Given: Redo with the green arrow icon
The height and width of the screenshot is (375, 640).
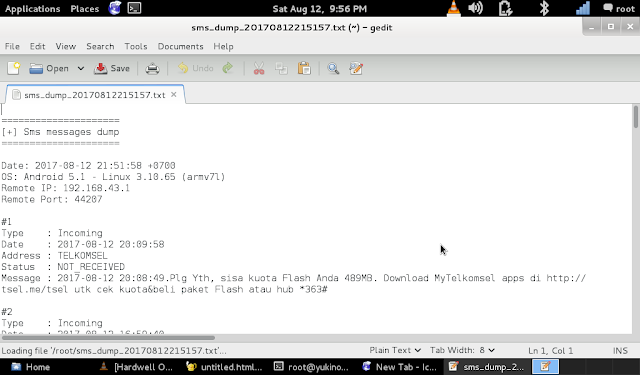Looking at the screenshot, I should (228, 68).
